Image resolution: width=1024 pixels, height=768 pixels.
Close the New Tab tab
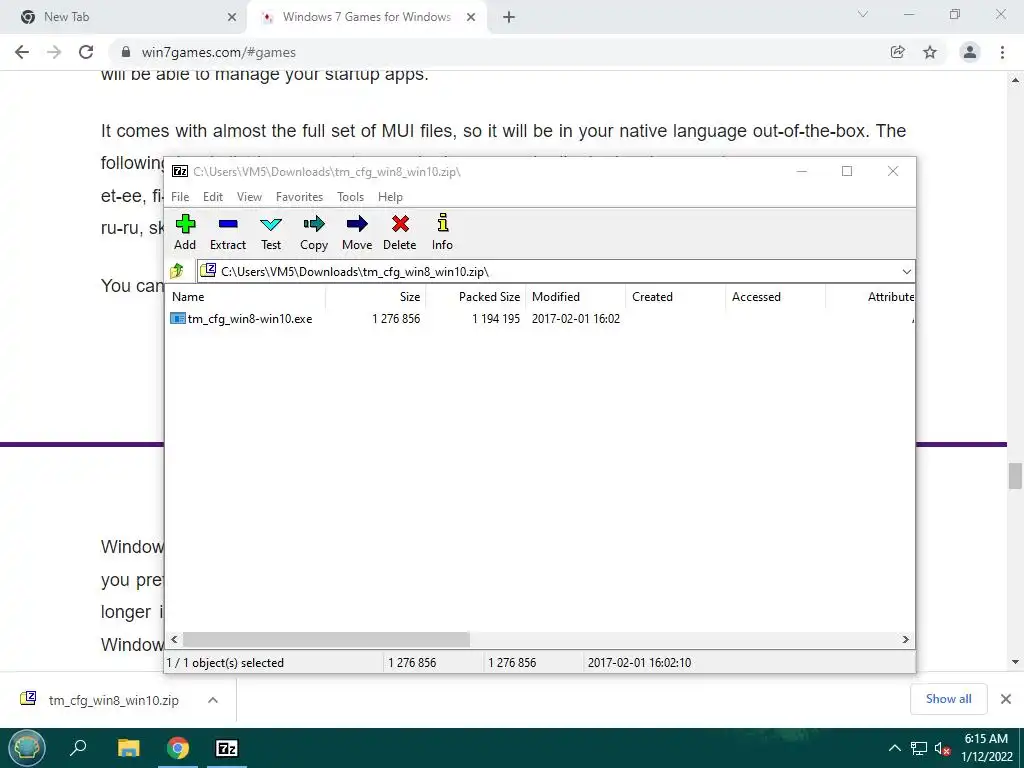click(232, 17)
